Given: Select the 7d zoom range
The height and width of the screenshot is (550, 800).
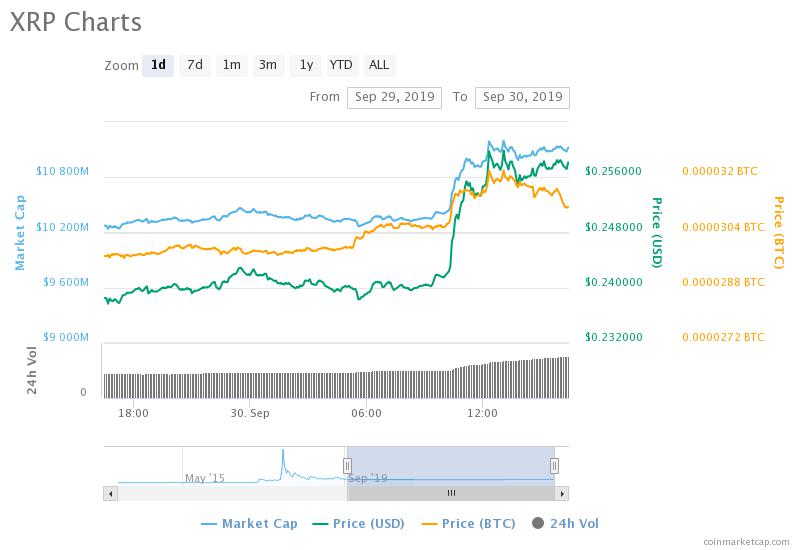Looking at the screenshot, I should click(x=195, y=65).
